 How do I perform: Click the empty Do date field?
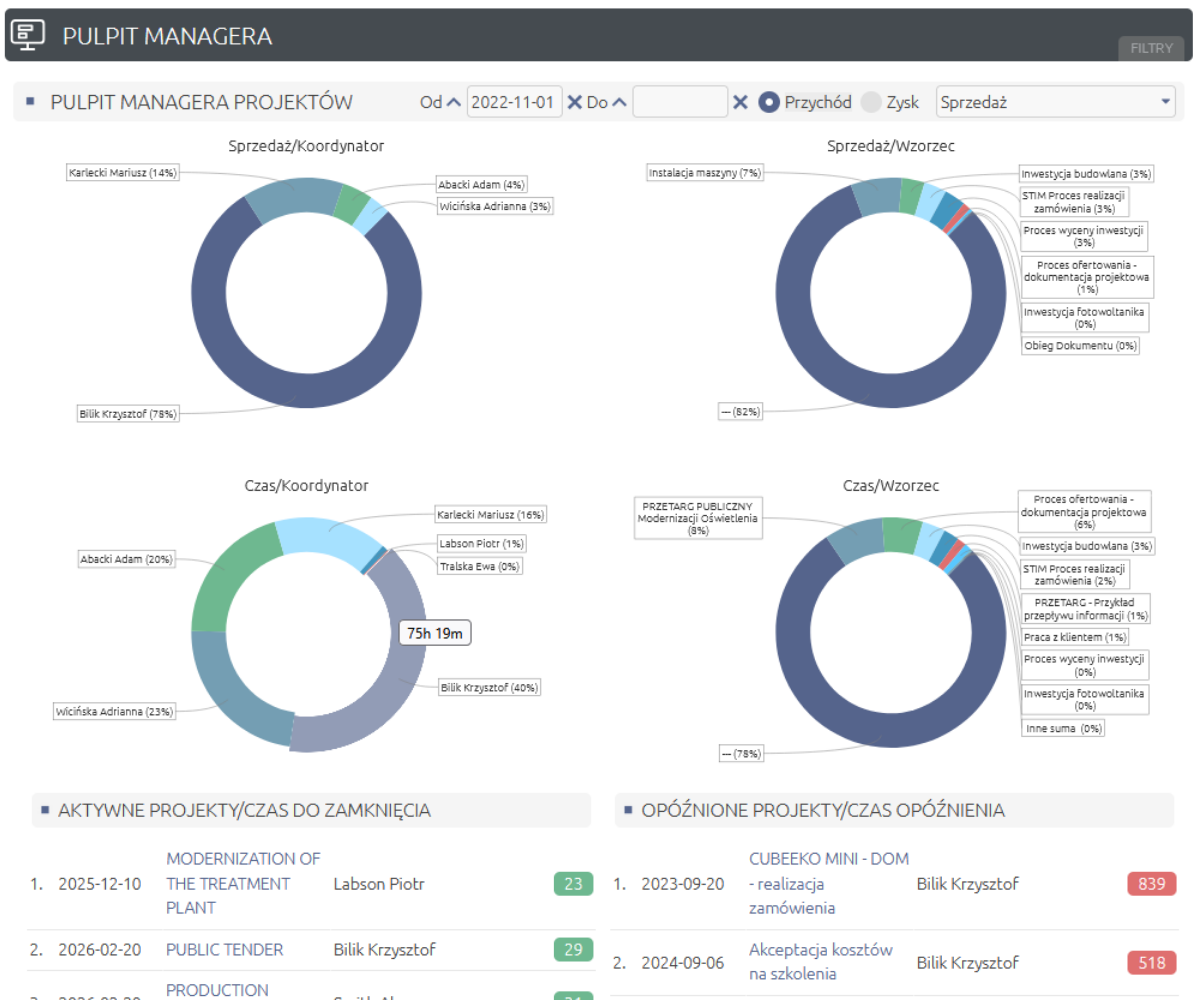(680, 102)
